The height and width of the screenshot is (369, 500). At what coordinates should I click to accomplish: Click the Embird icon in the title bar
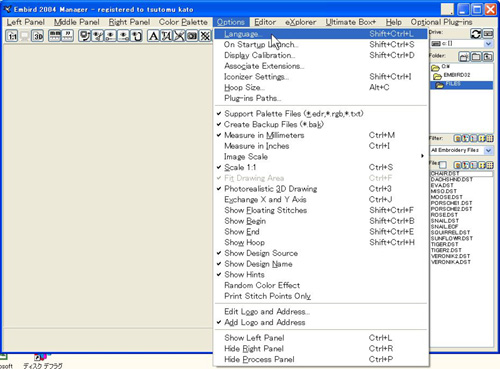click(x=7, y=9)
